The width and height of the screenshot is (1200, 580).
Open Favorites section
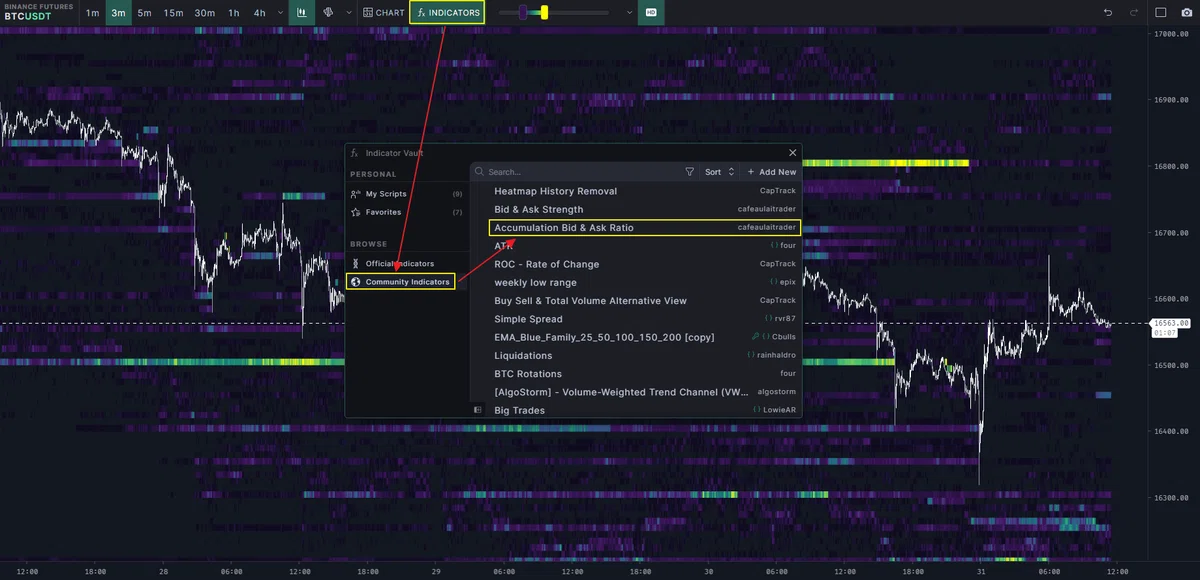coord(405,212)
